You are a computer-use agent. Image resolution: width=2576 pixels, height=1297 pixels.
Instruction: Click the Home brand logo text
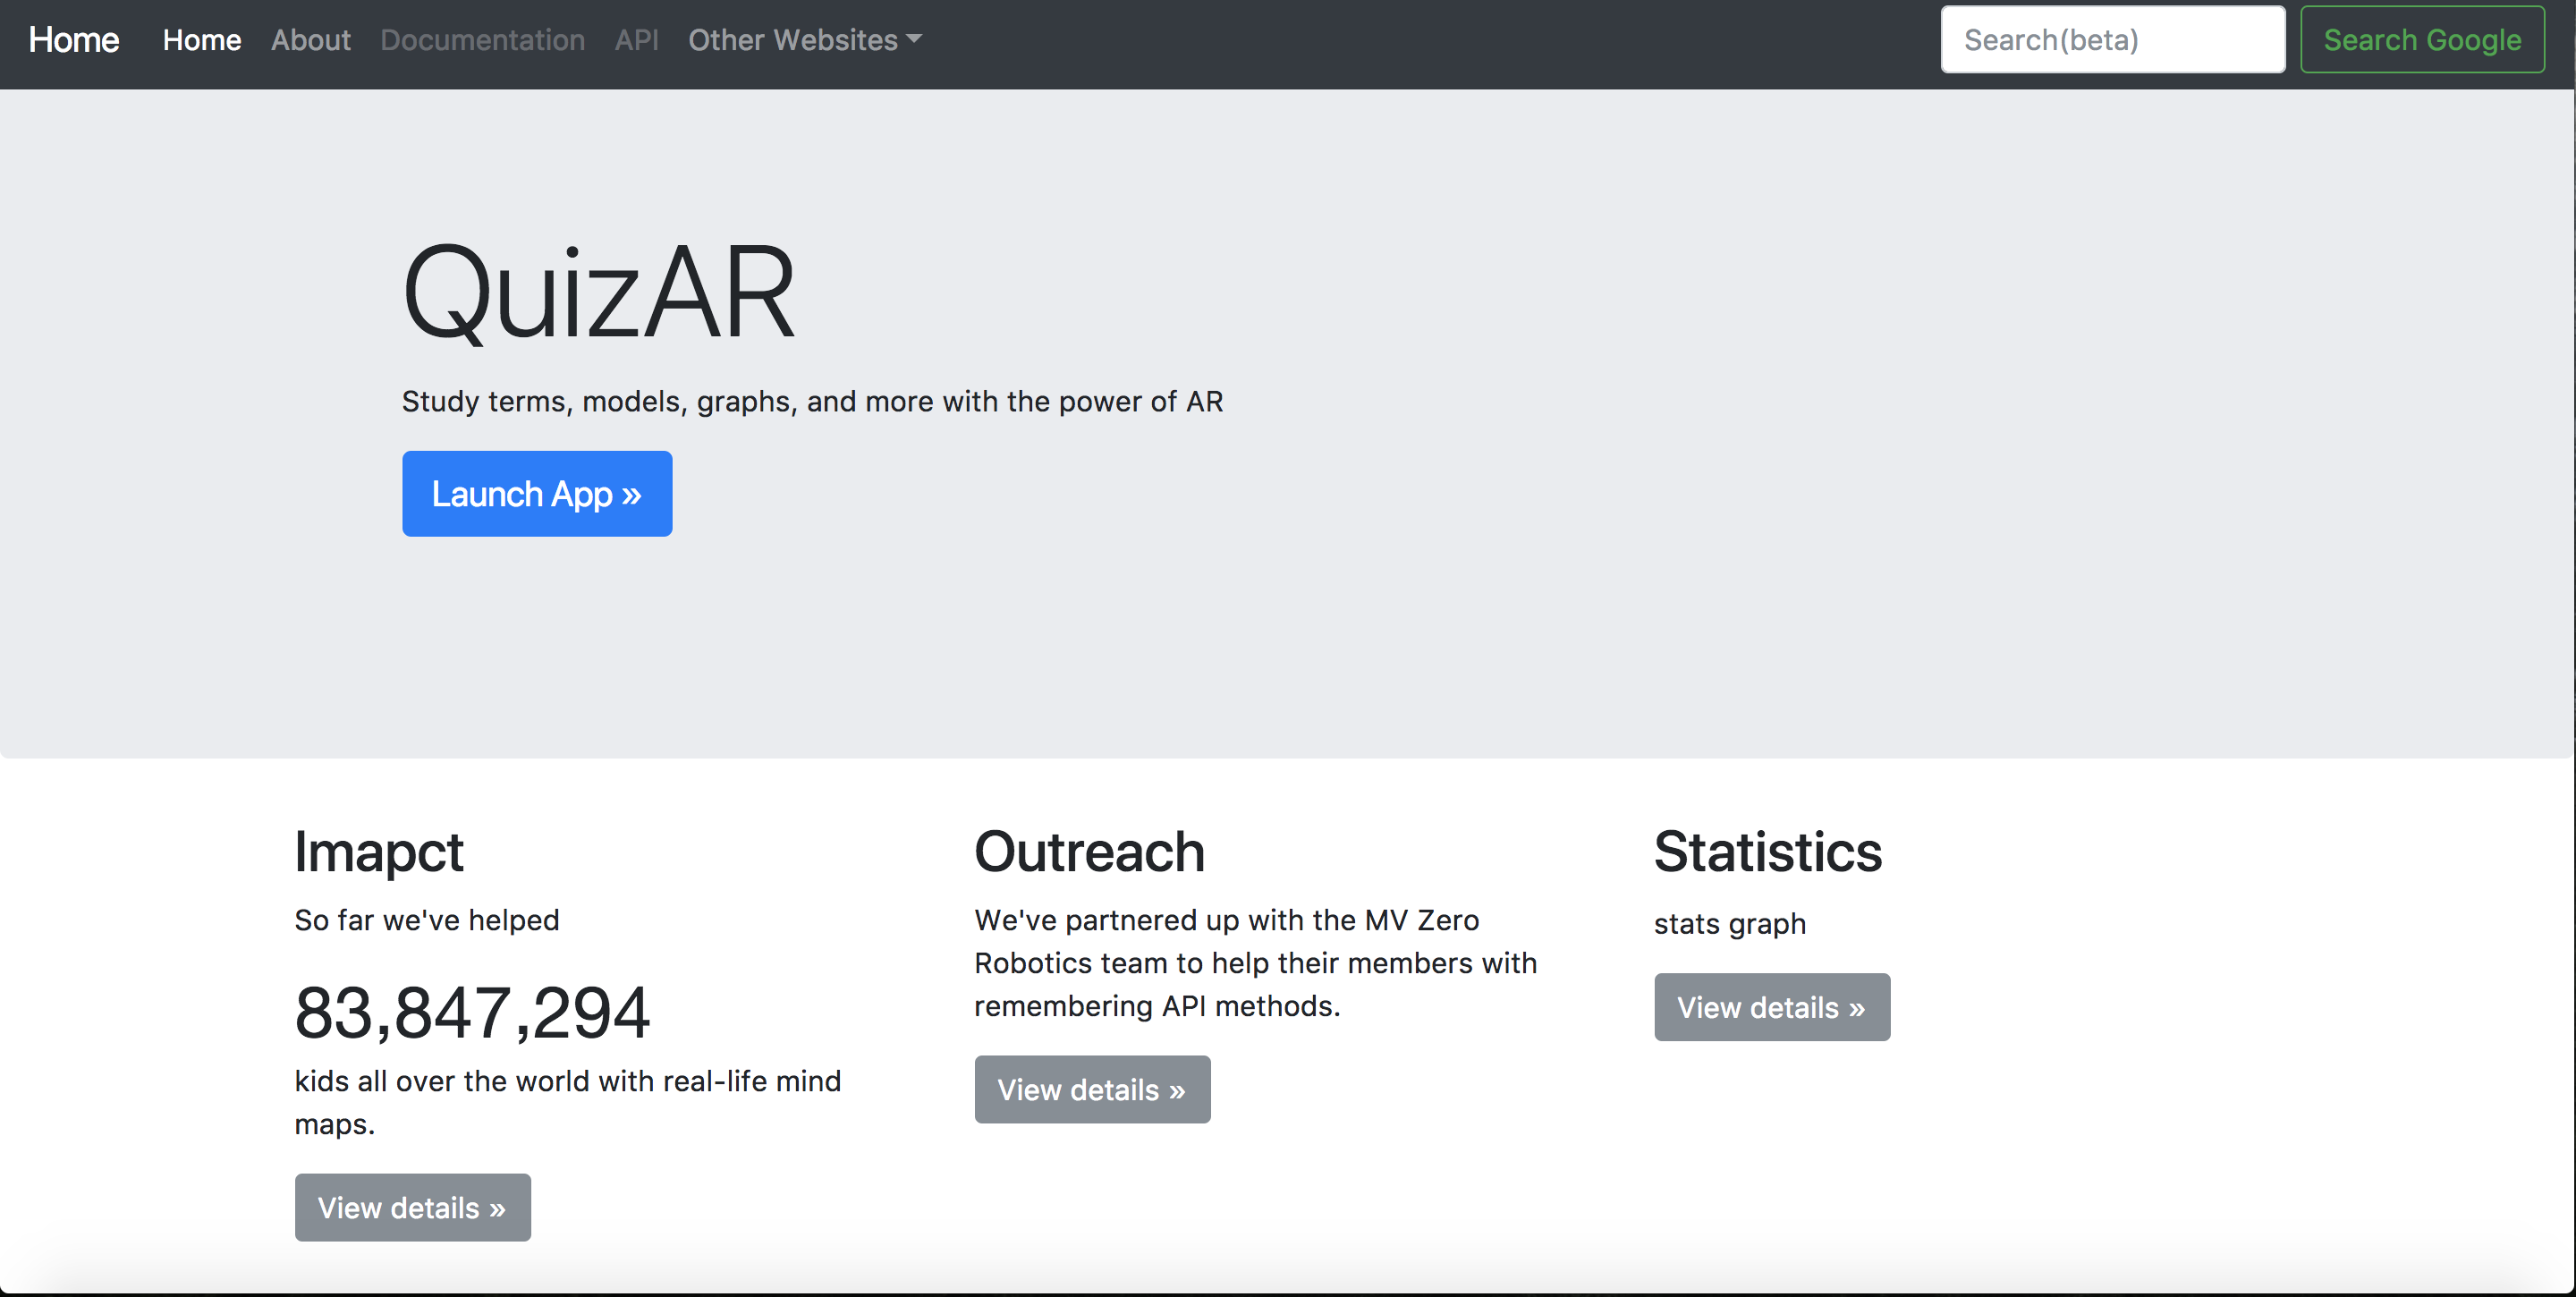(74, 40)
